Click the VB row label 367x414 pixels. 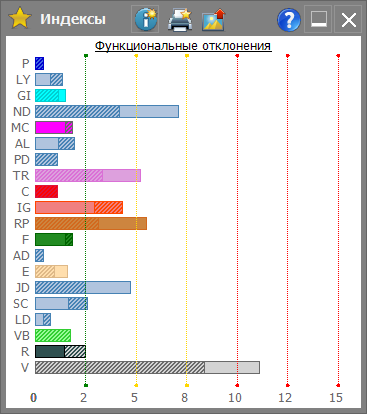tap(22, 336)
